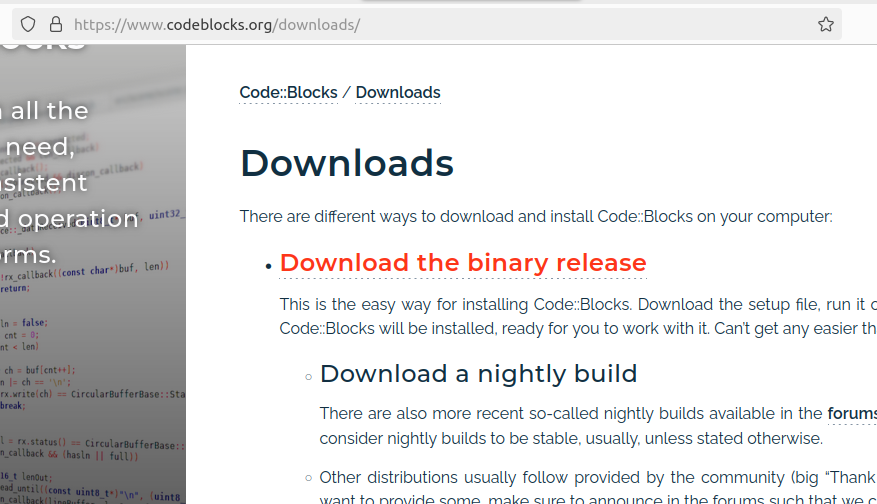The image size is (877, 504).
Task: Open the forums link in nightly build text
Action: 852,413
